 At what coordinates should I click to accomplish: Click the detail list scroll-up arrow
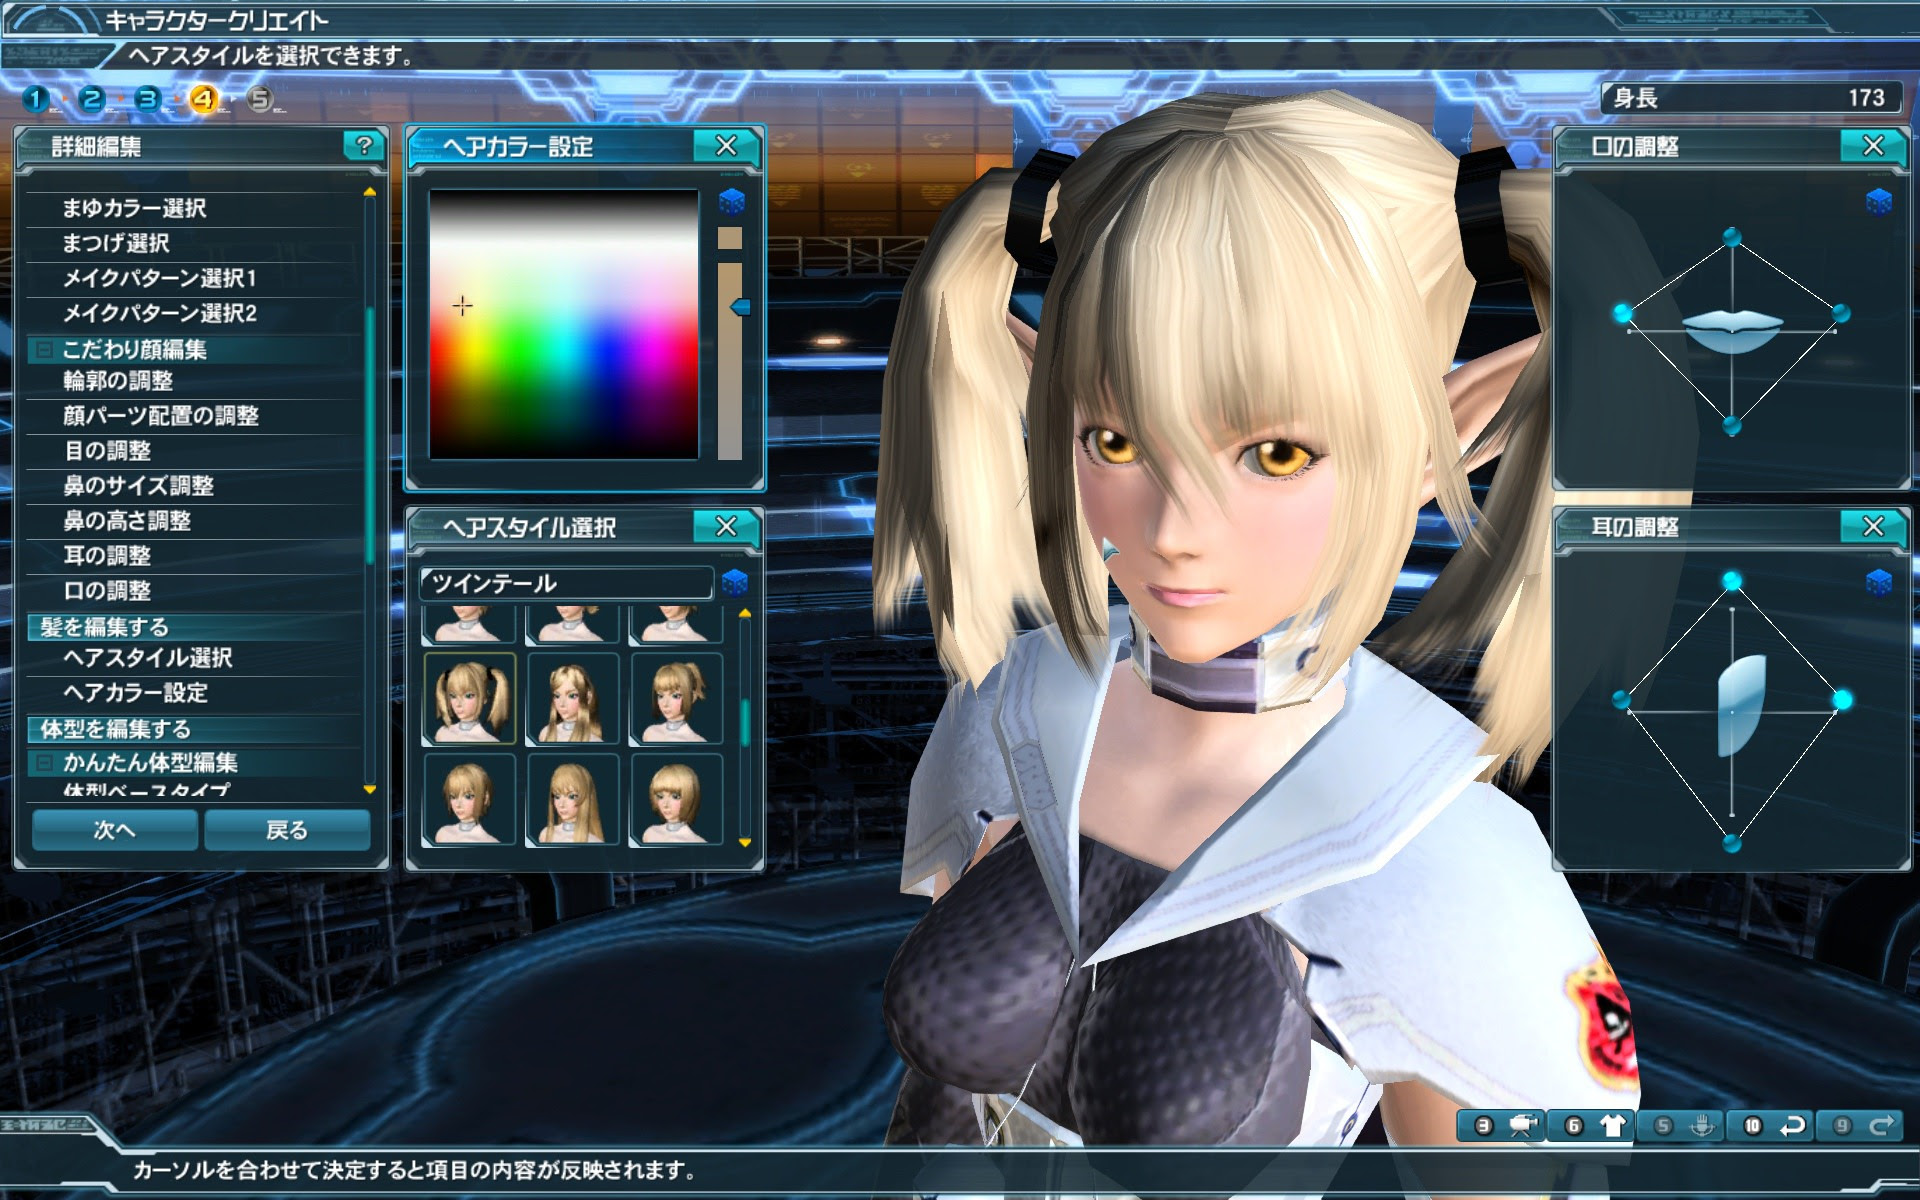pos(370,192)
